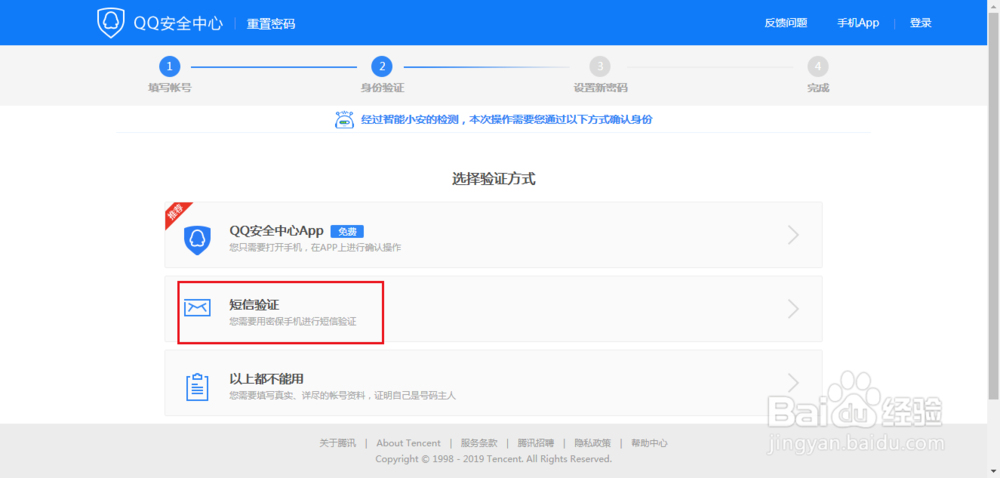This screenshot has width=1000, height=478.
Task: Click the 身份验证 step label
Action: pyautogui.click(x=382, y=88)
